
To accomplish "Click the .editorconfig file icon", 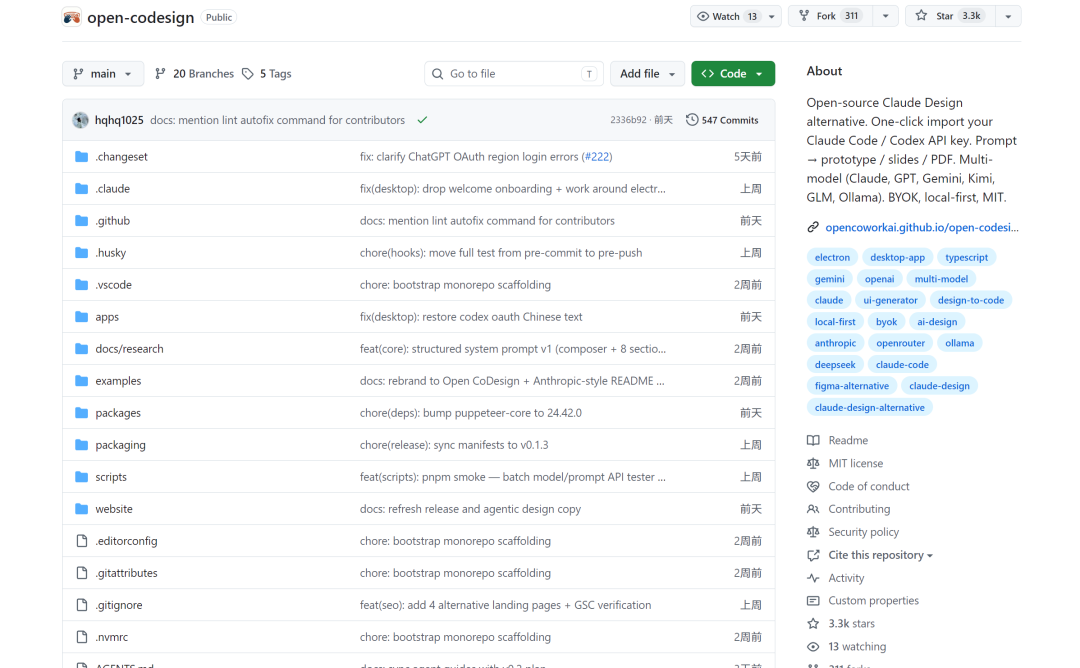I will (x=82, y=541).
